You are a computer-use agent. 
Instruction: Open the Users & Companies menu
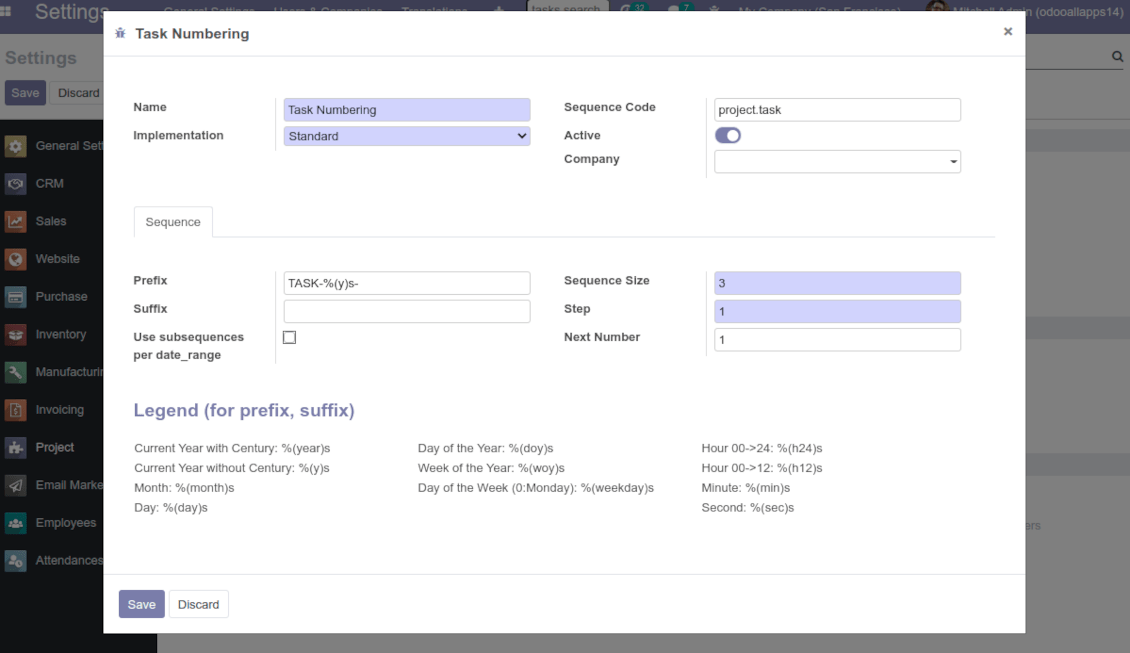pos(328,11)
